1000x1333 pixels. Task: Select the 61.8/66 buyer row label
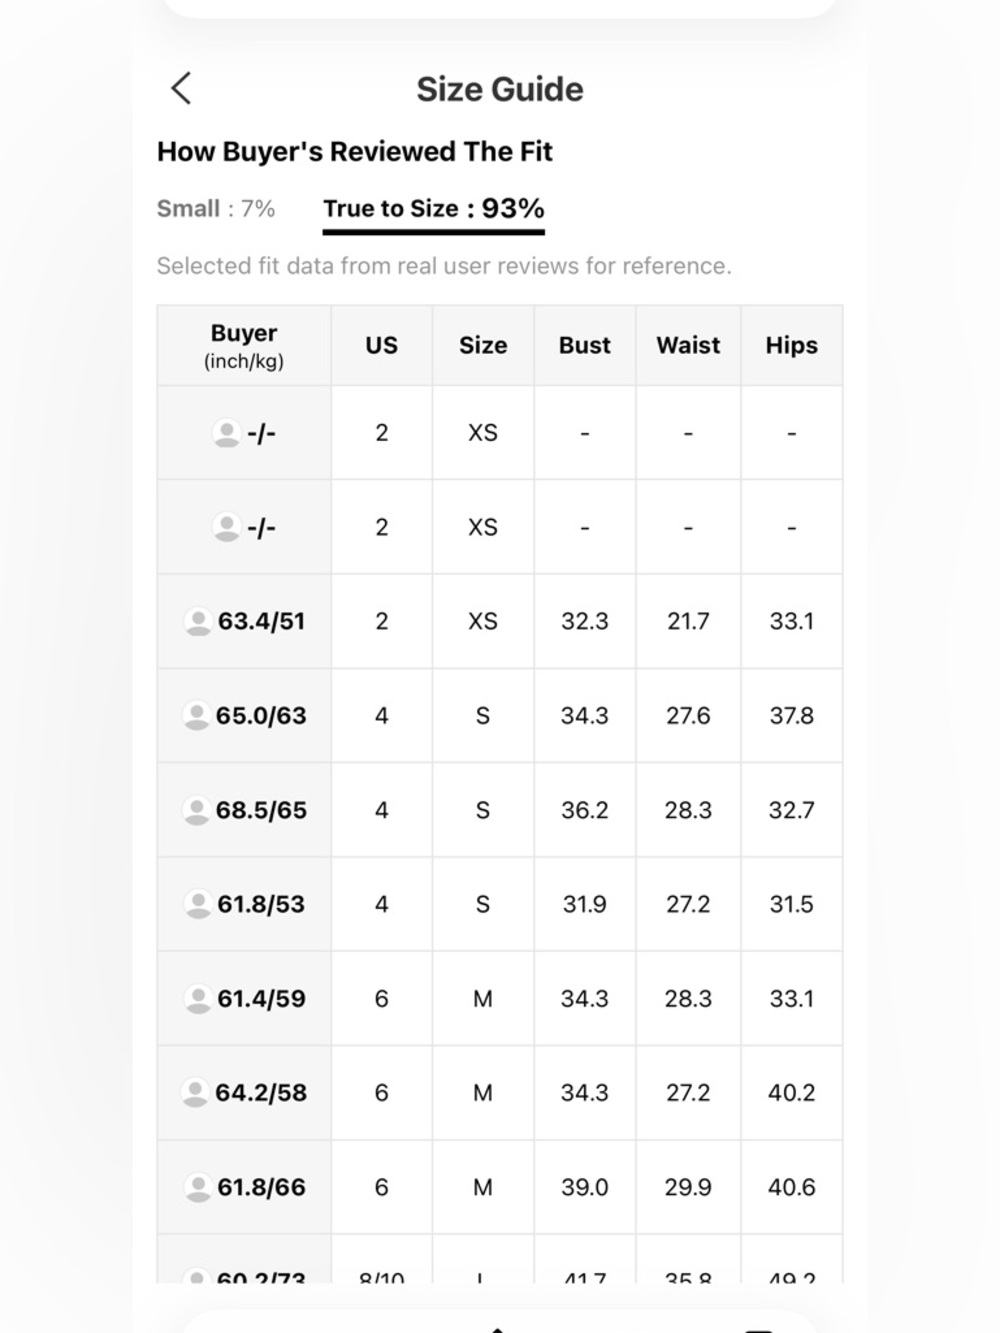pos(261,1187)
